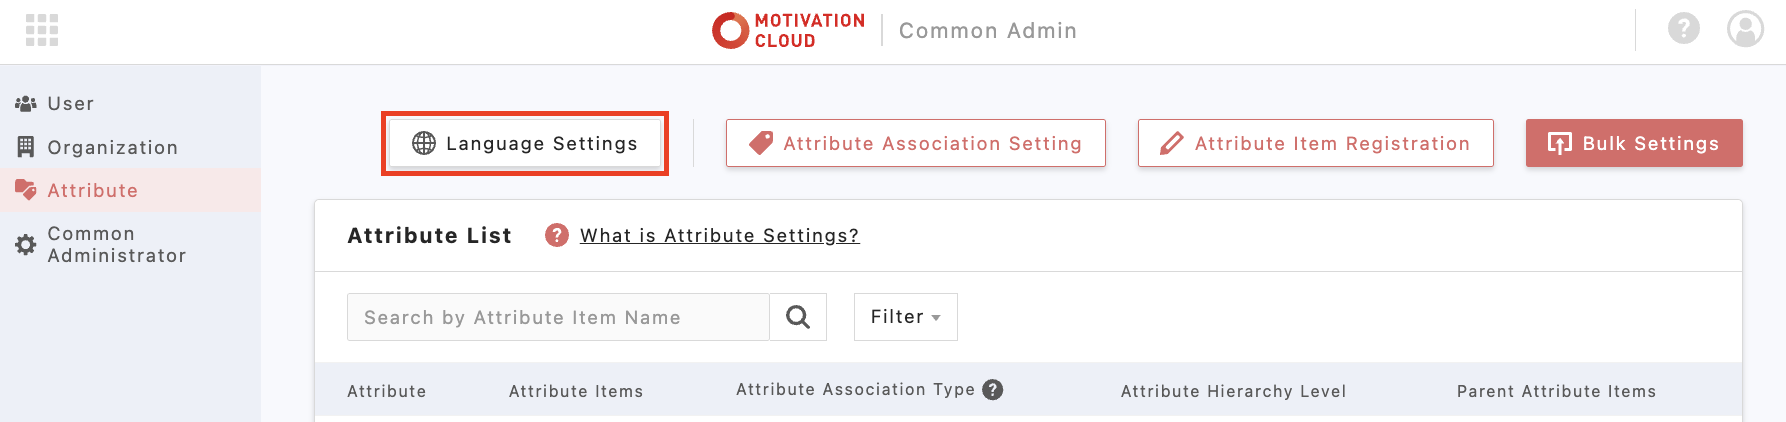Click the Attribute Hierarchy Level column header
Screen dimensions: 1786x422
(1233, 391)
